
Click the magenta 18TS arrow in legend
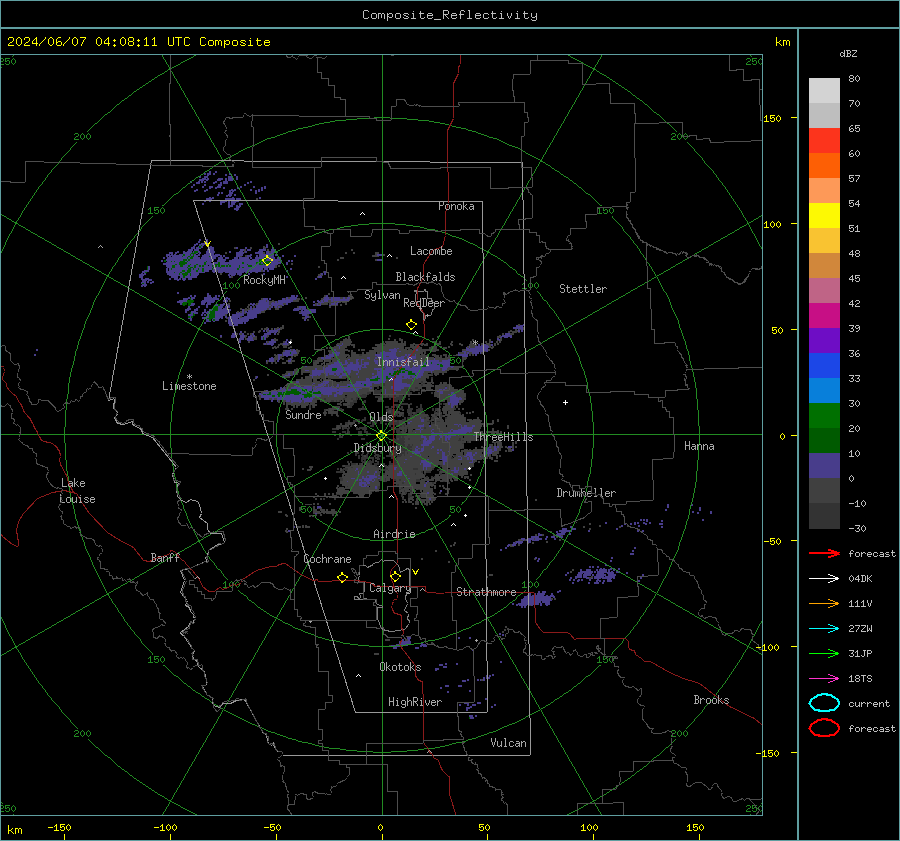point(824,679)
